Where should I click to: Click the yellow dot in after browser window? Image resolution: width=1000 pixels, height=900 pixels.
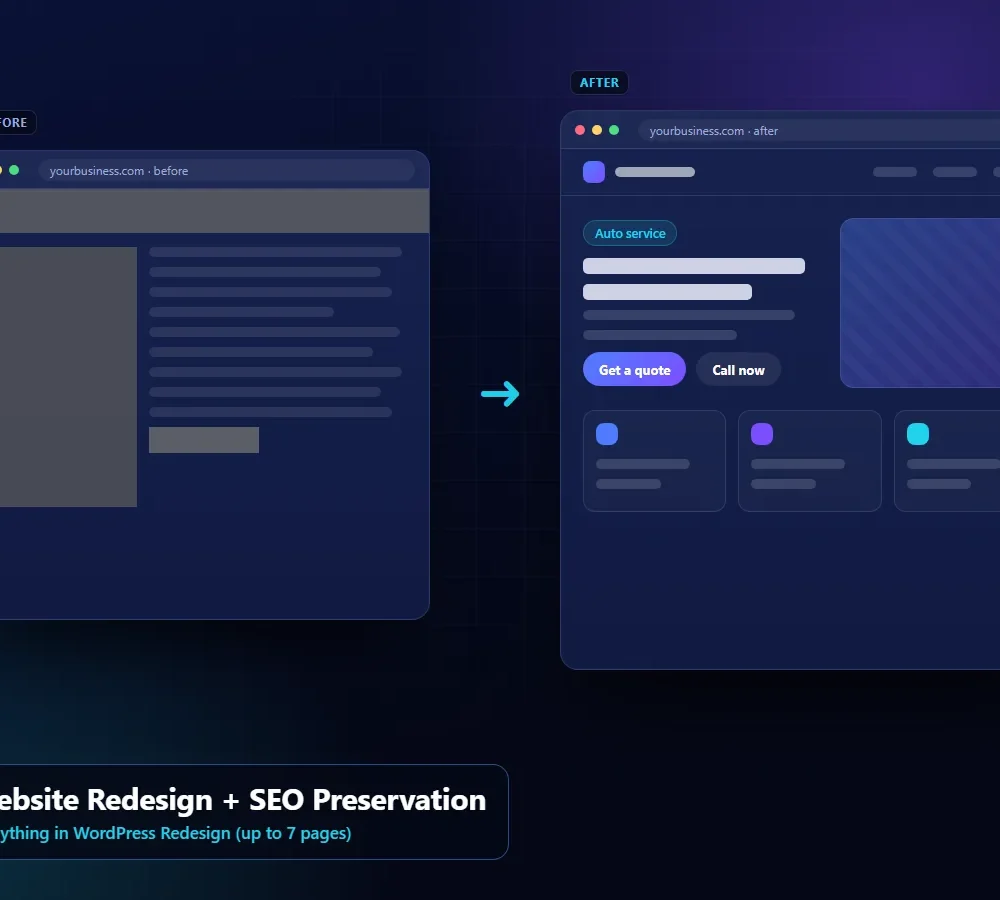[597, 130]
